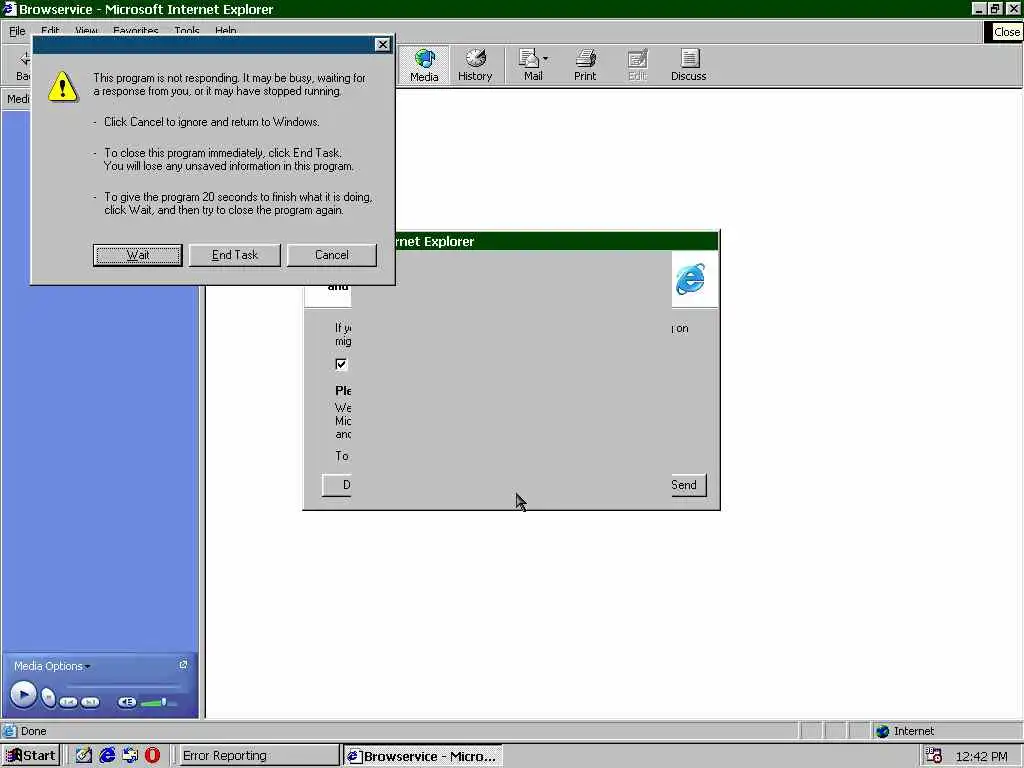Click Cancel in the not responding dialog

click(x=332, y=255)
